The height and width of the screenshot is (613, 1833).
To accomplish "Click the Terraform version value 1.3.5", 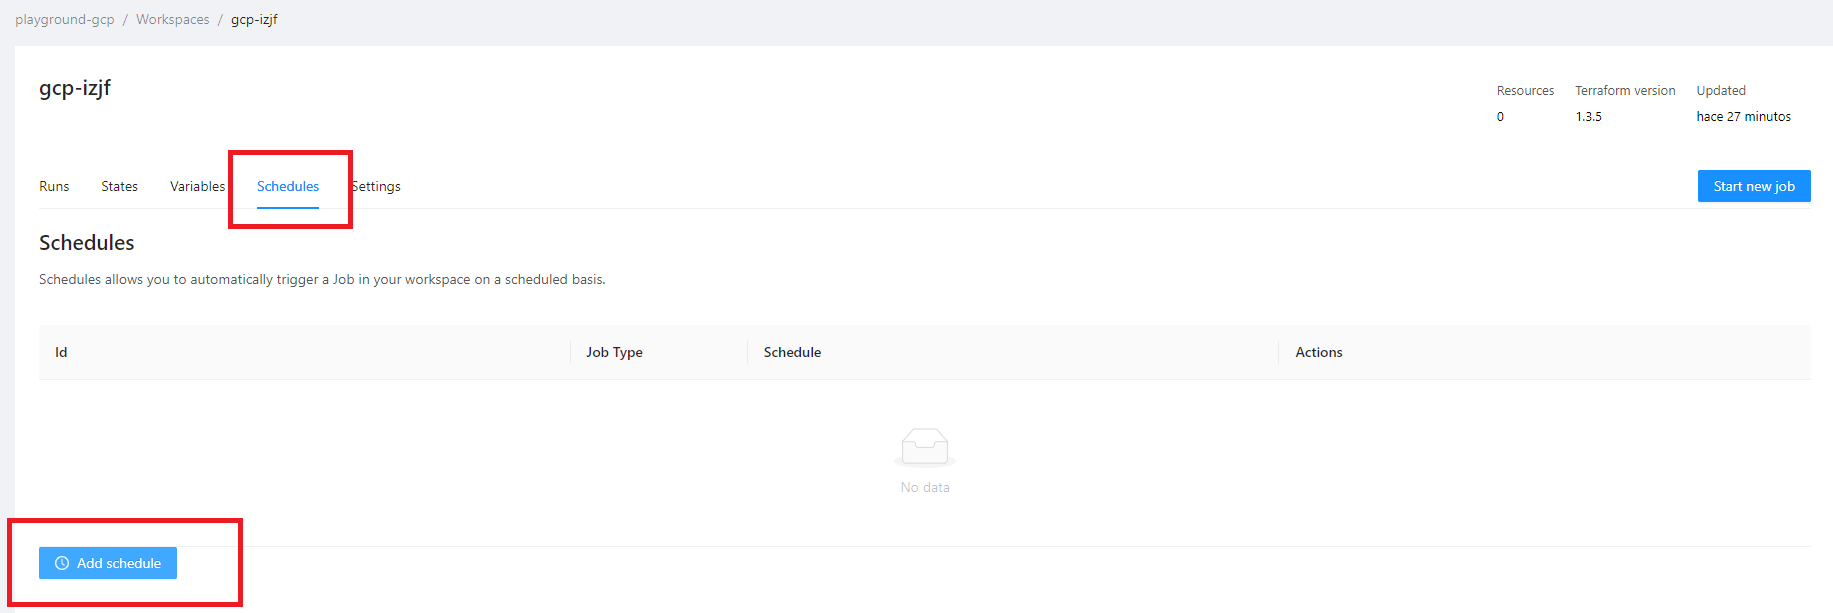I will (x=1588, y=117).
